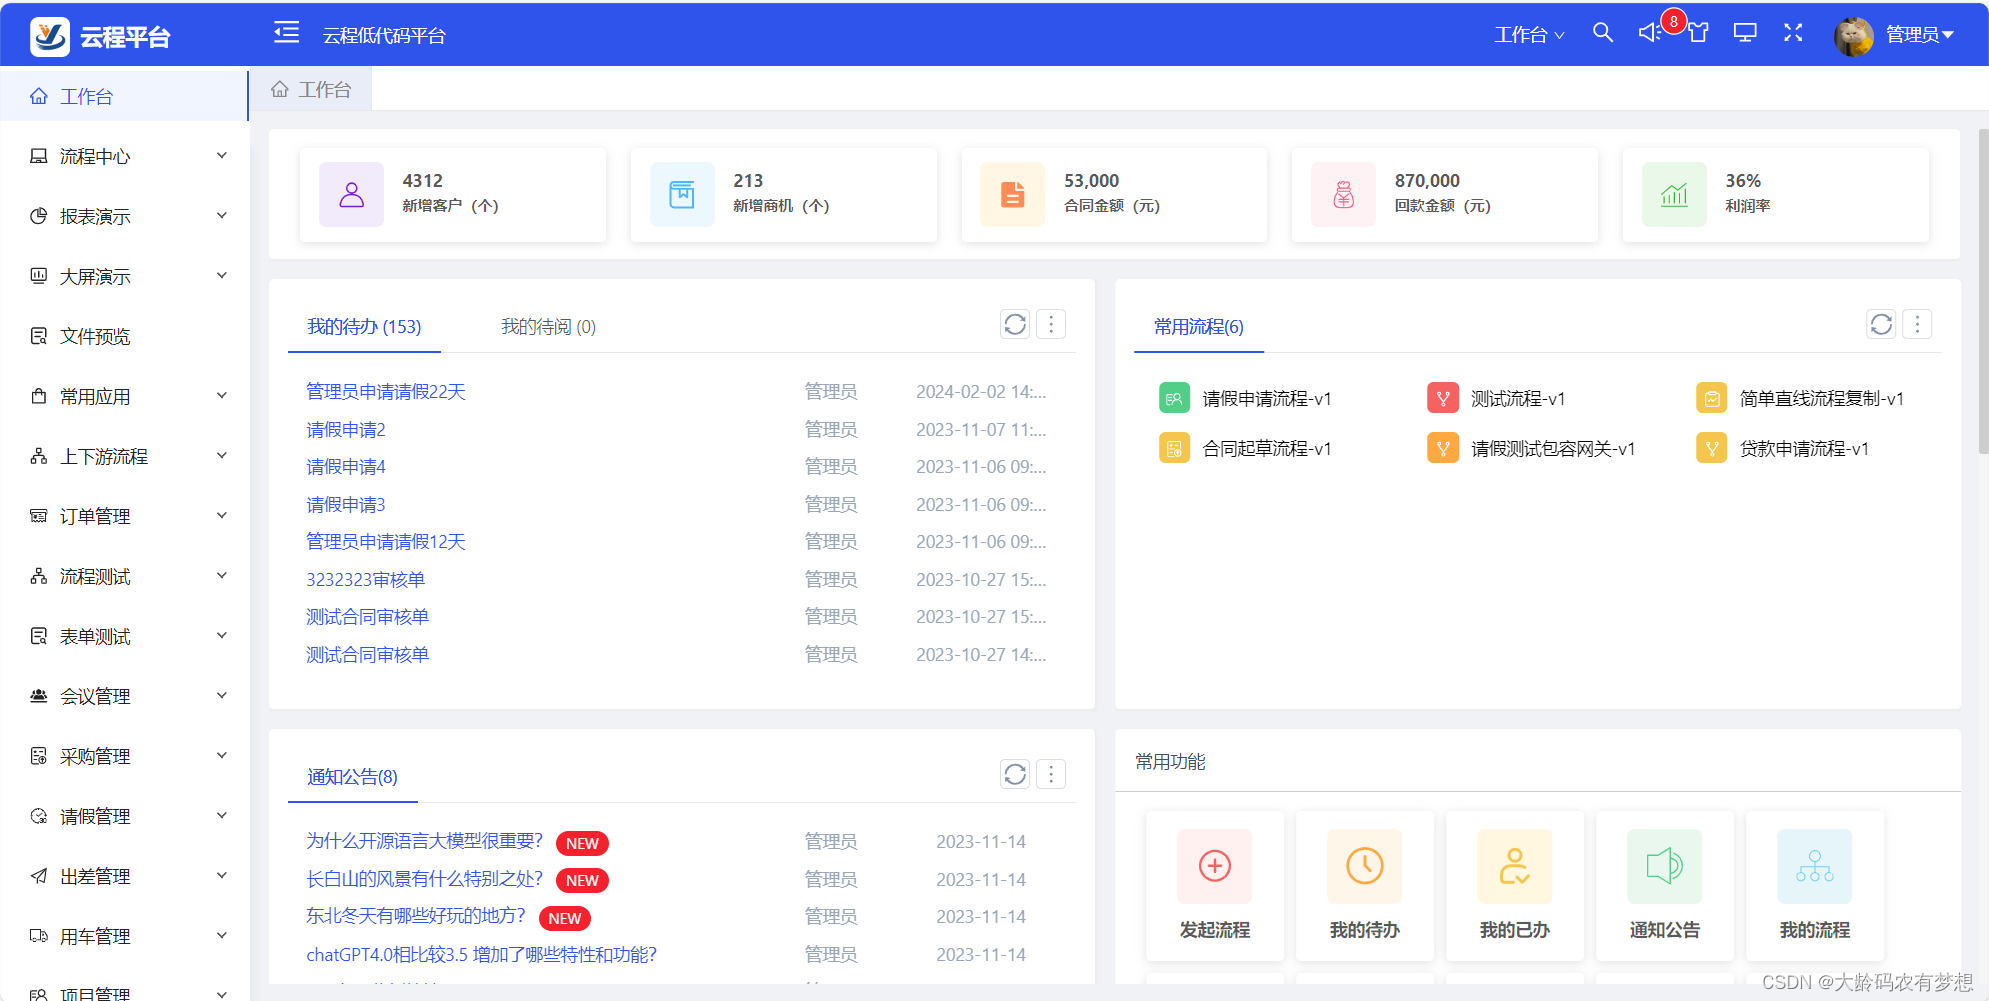
Task: Click the administrator avatar picture
Action: (1854, 36)
